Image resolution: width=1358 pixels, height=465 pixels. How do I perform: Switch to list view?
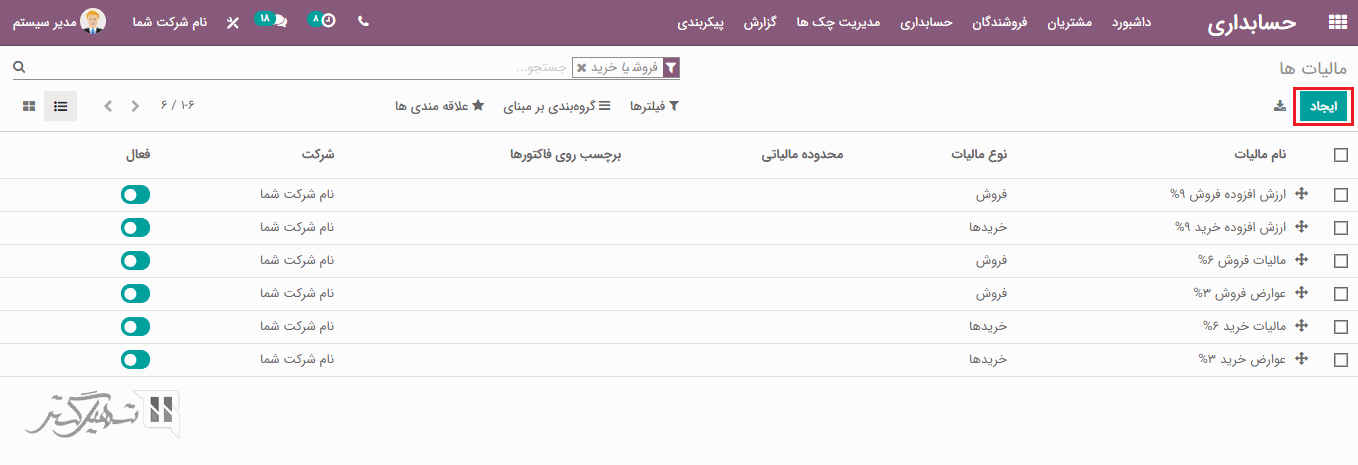[x=60, y=106]
